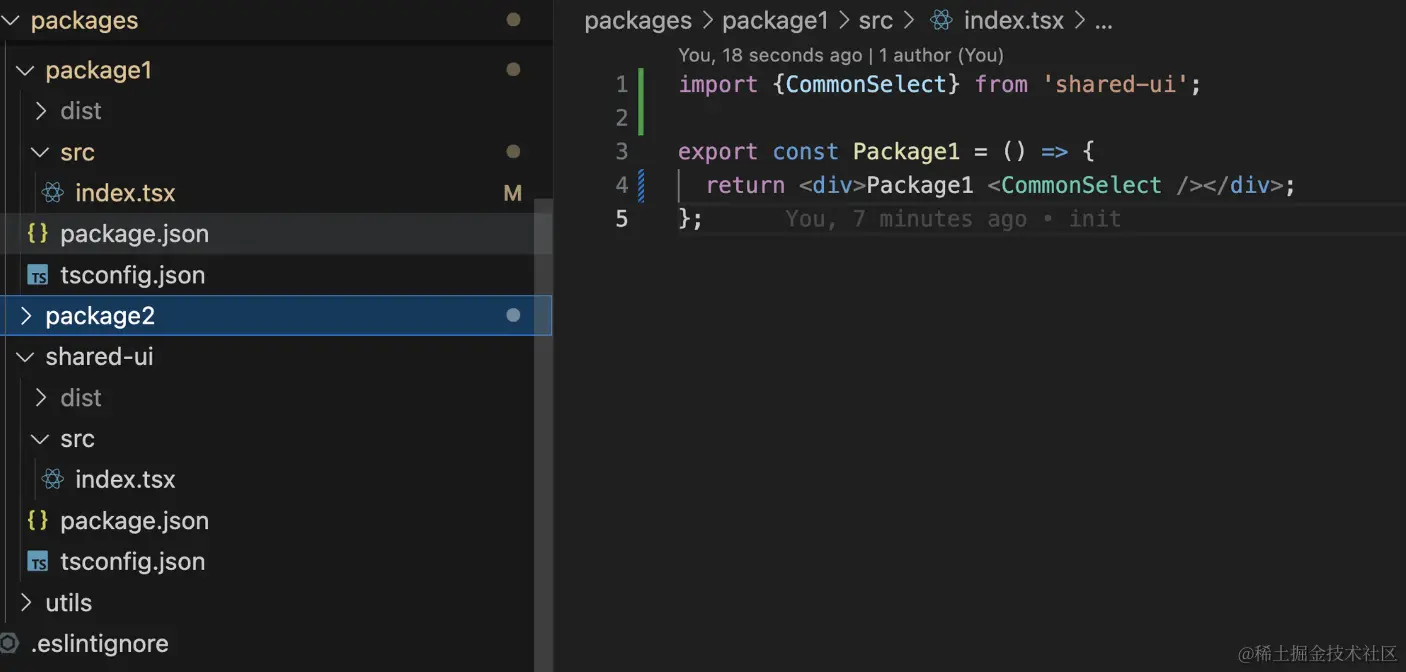Click the breadcrumb ellipsis symbol
Viewport: 1406px width, 672px height.
coord(1103,22)
